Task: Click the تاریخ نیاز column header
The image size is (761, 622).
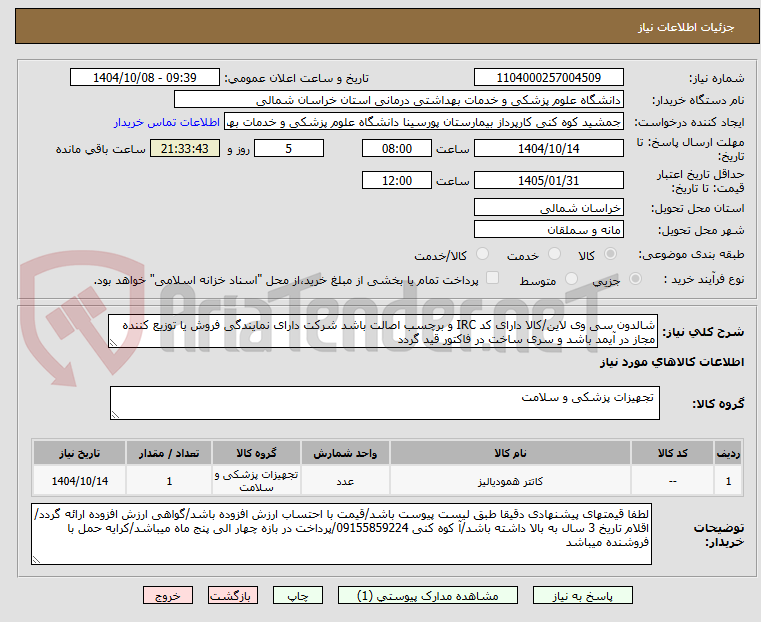Action: click(x=80, y=453)
